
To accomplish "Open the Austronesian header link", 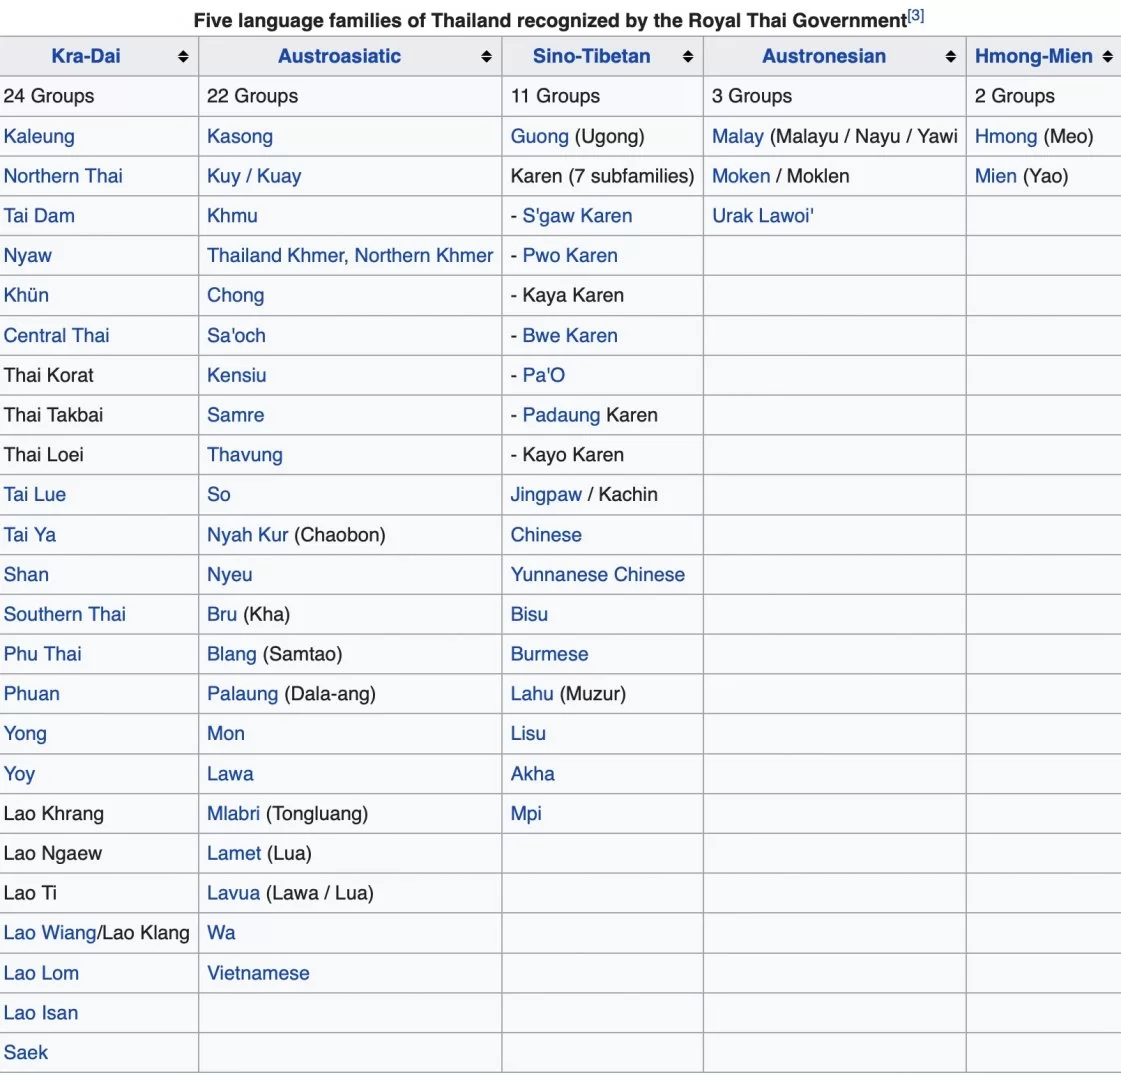I will coord(824,56).
